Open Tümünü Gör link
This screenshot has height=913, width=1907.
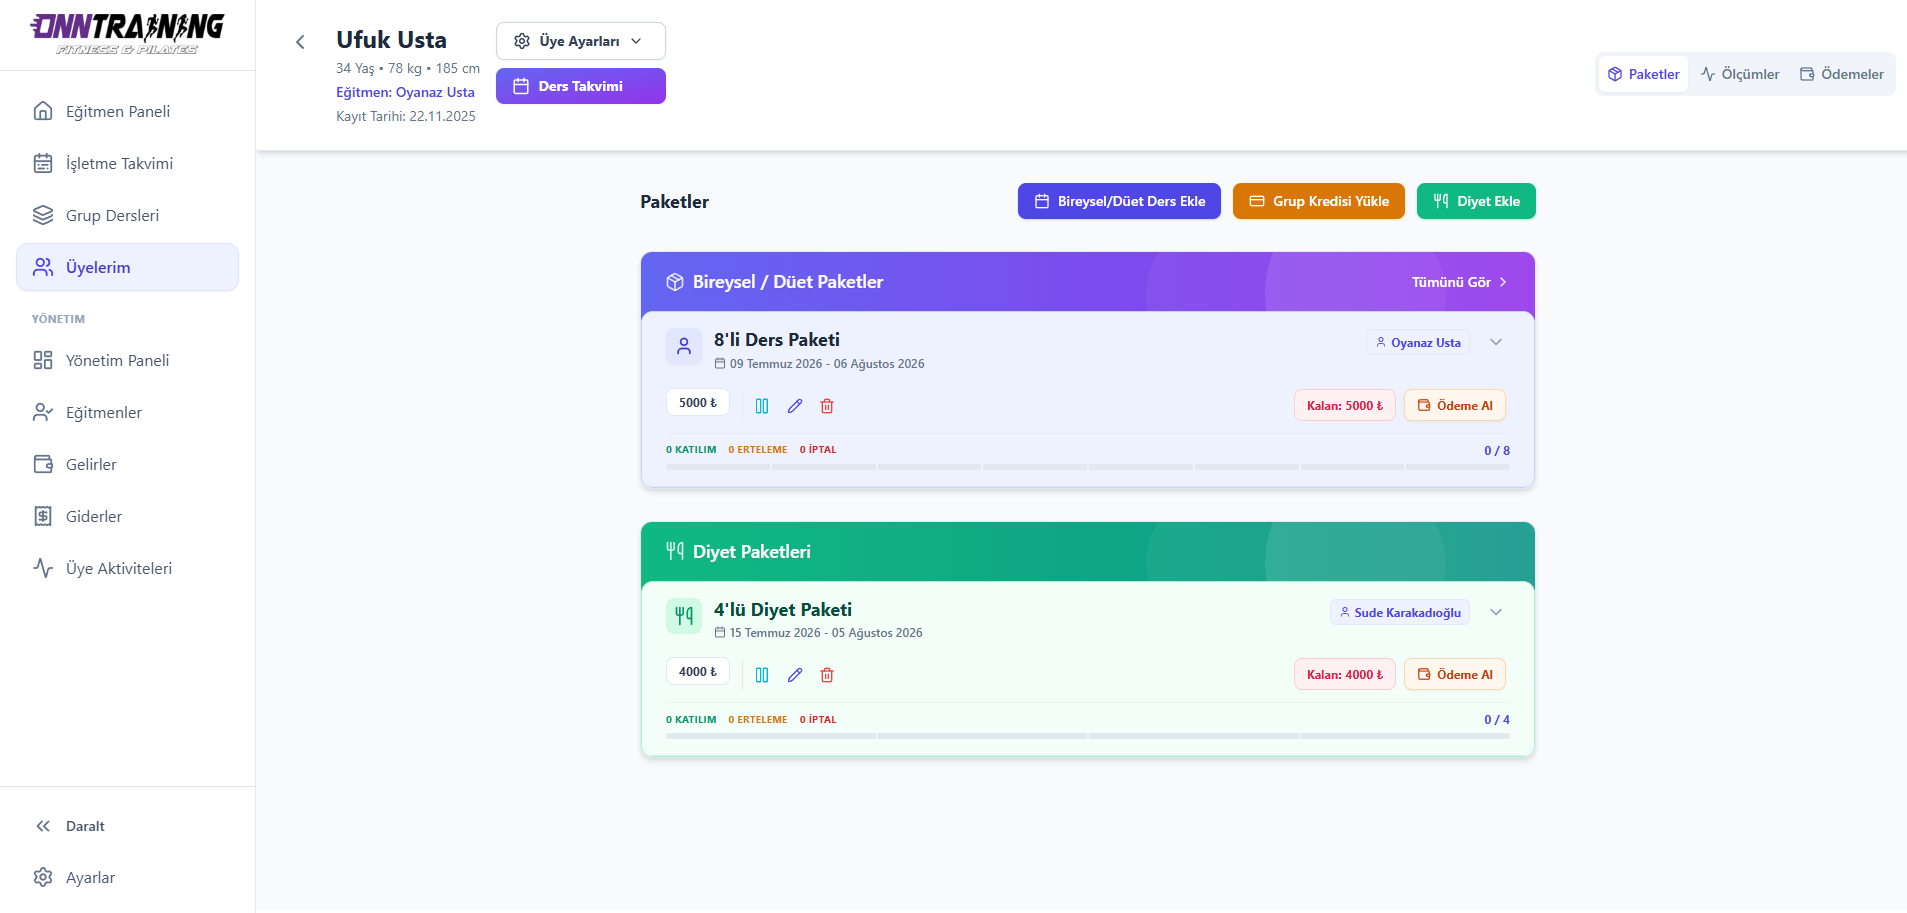click(1459, 282)
